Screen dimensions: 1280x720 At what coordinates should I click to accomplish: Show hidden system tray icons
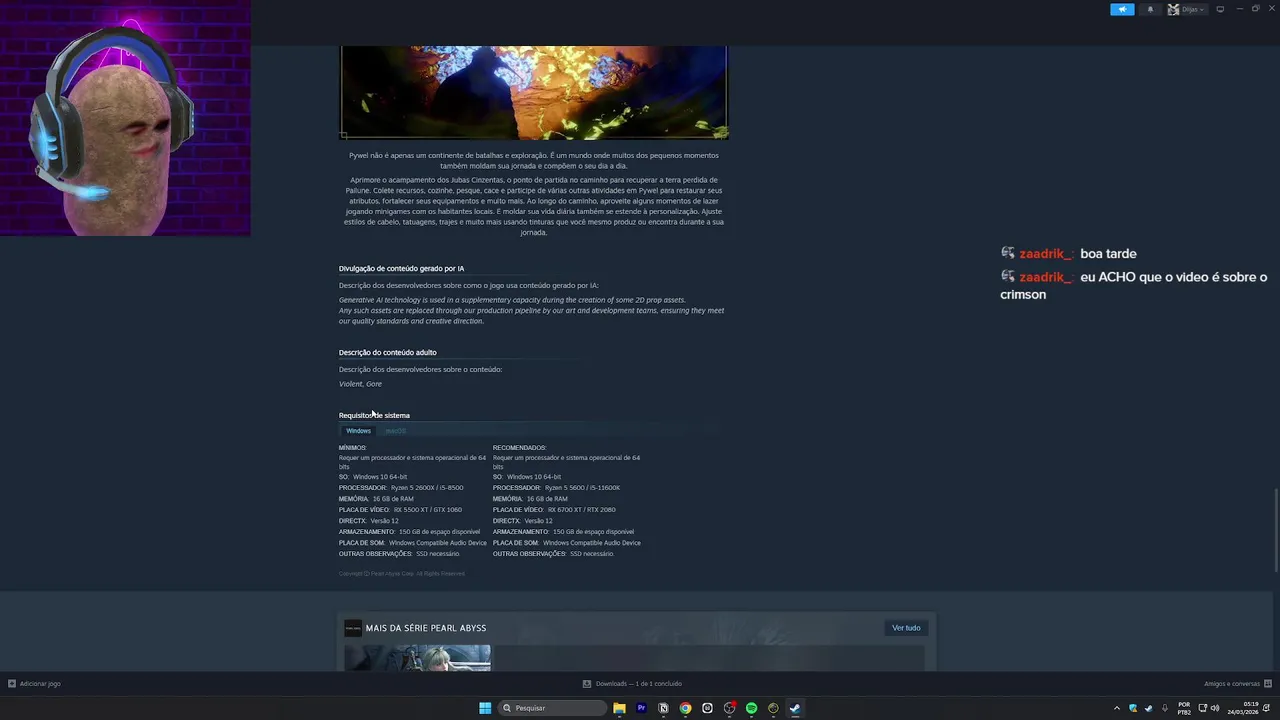1117,708
